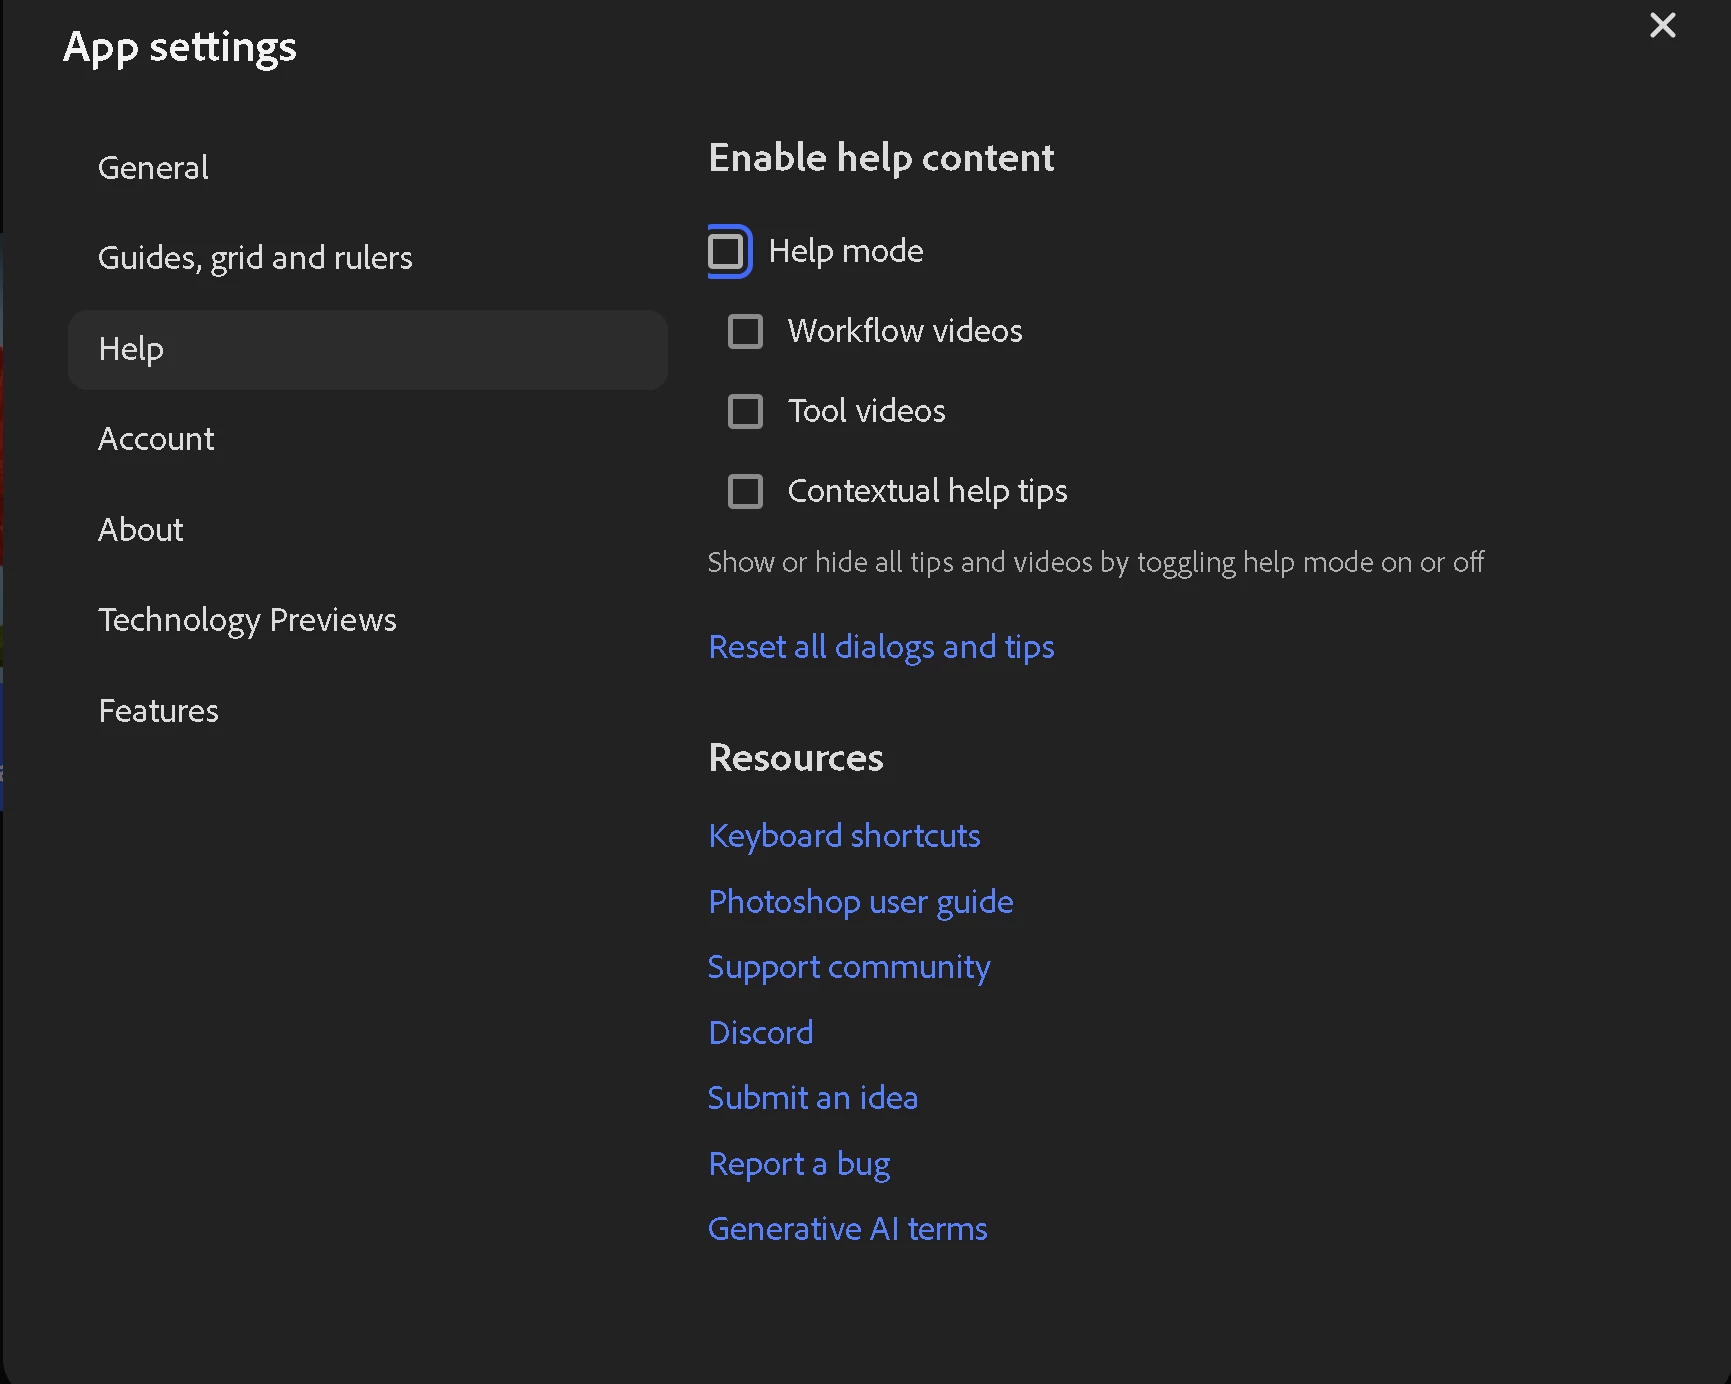Image resolution: width=1731 pixels, height=1384 pixels.
Task: Click the Submit an idea link
Action: [x=812, y=1098]
